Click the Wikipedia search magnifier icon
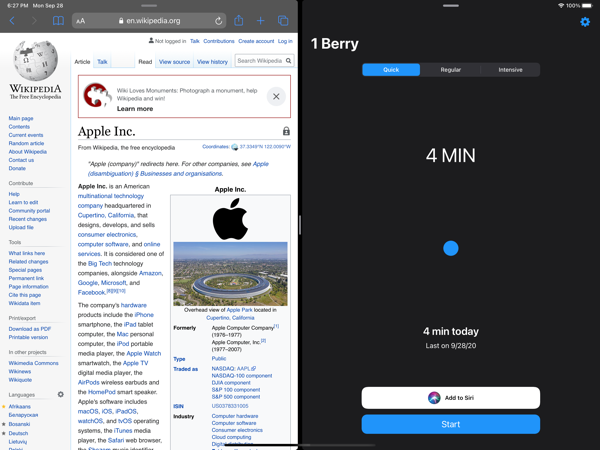Screen dimensions: 600x450 [289, 60]
